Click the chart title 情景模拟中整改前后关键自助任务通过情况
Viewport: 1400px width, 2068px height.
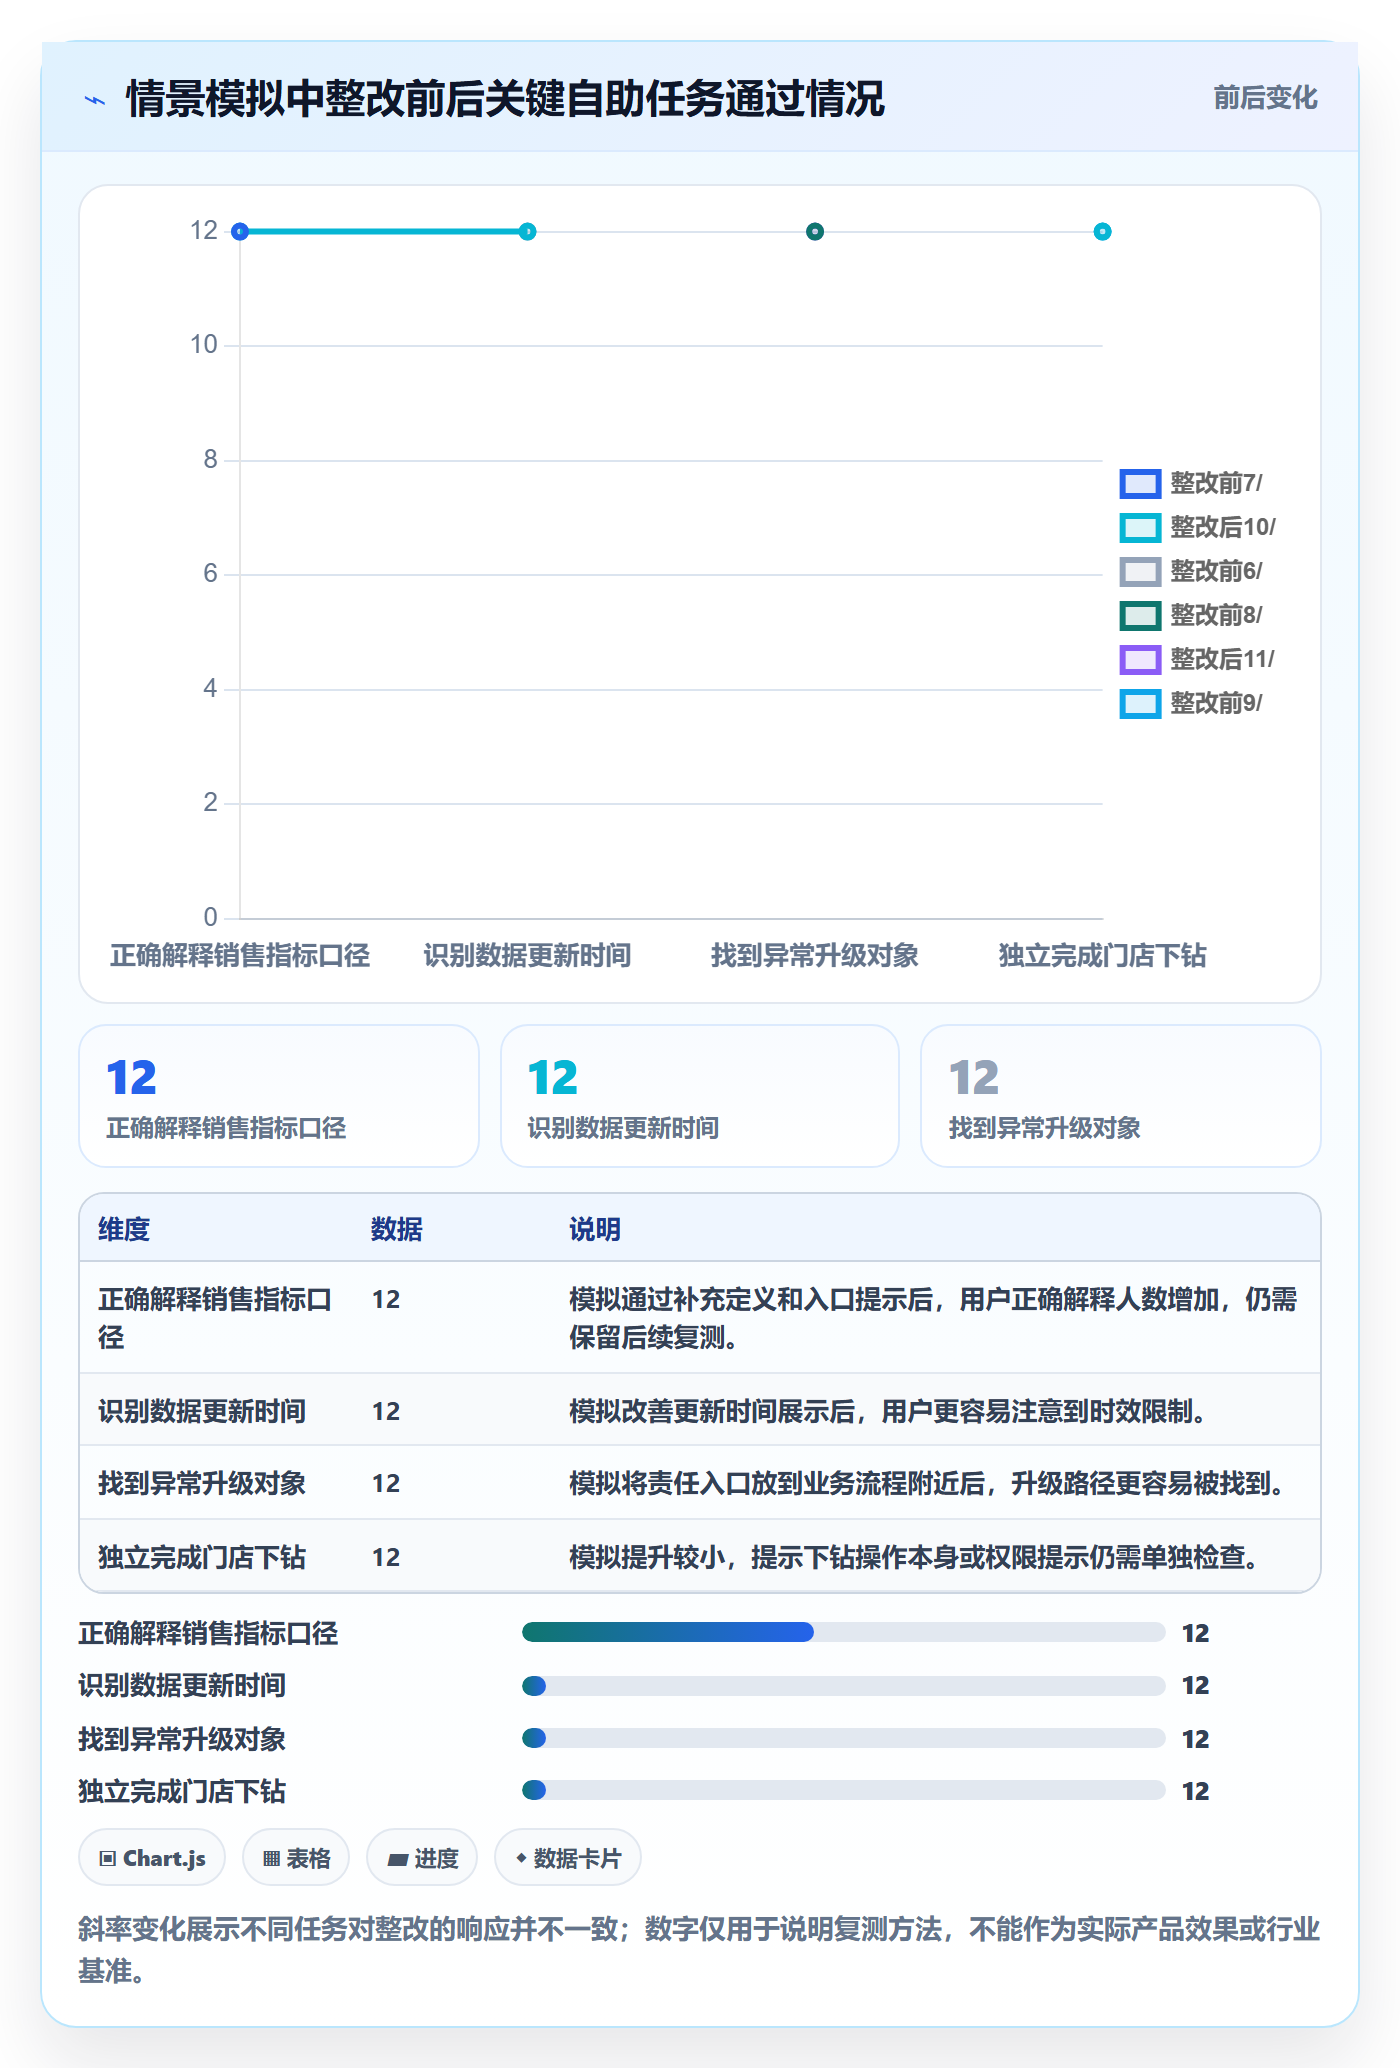[x=505, y=99]
